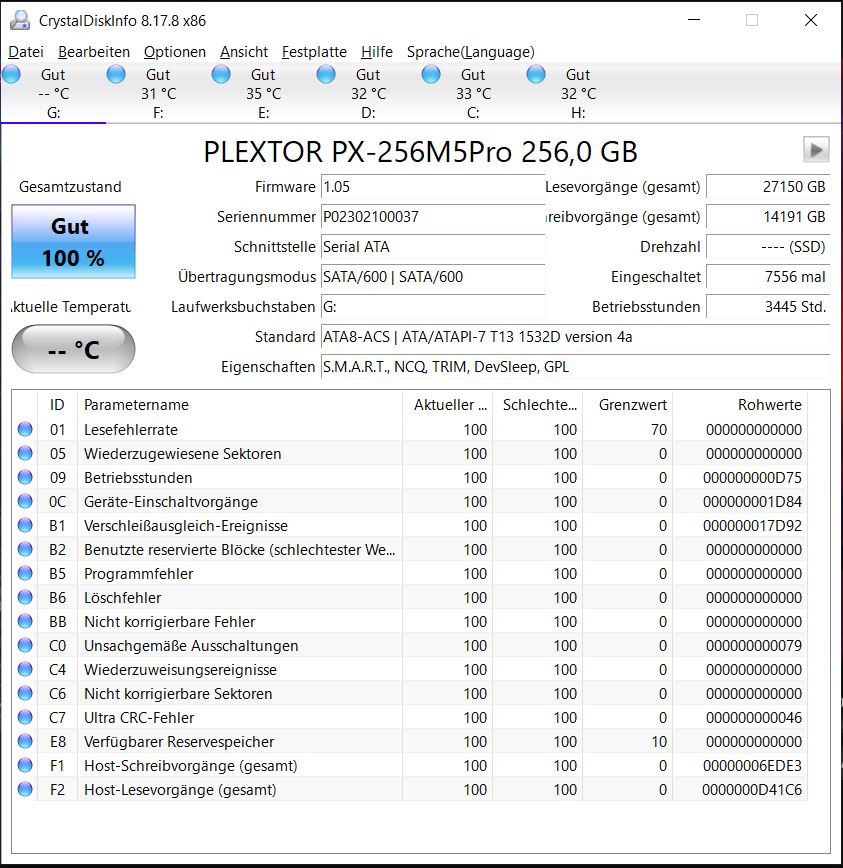
Task: Click status orb for attribute 09 Betriebsstunden
Action: (25, 477)
